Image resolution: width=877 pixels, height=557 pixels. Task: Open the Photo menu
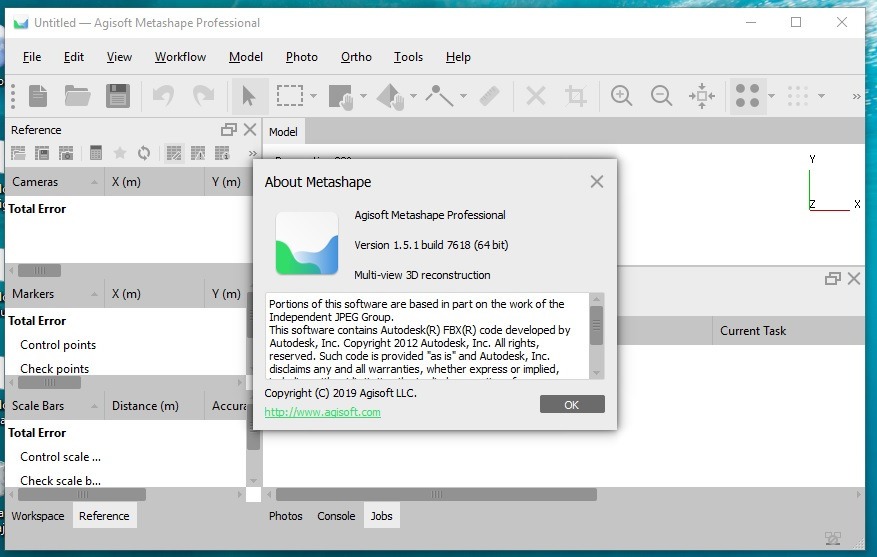click(301, 57)
